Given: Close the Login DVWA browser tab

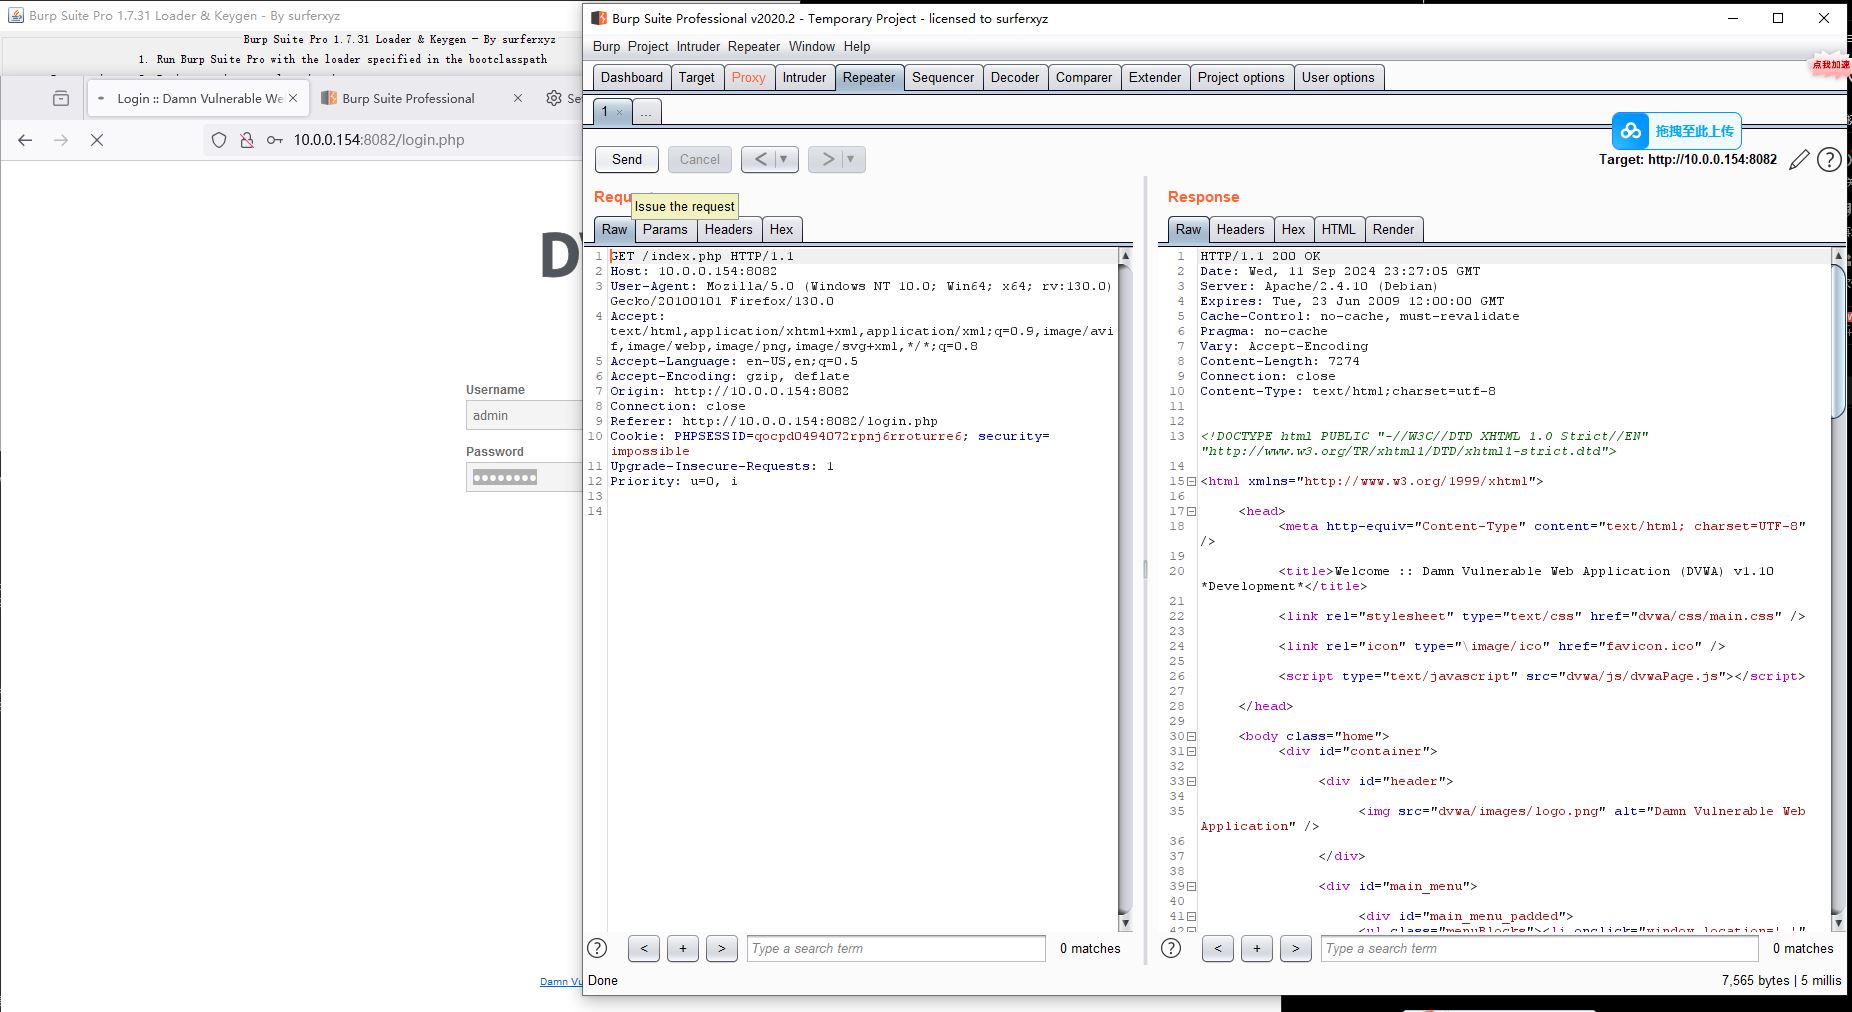Looking at the screenshot, I should [293, 98].
